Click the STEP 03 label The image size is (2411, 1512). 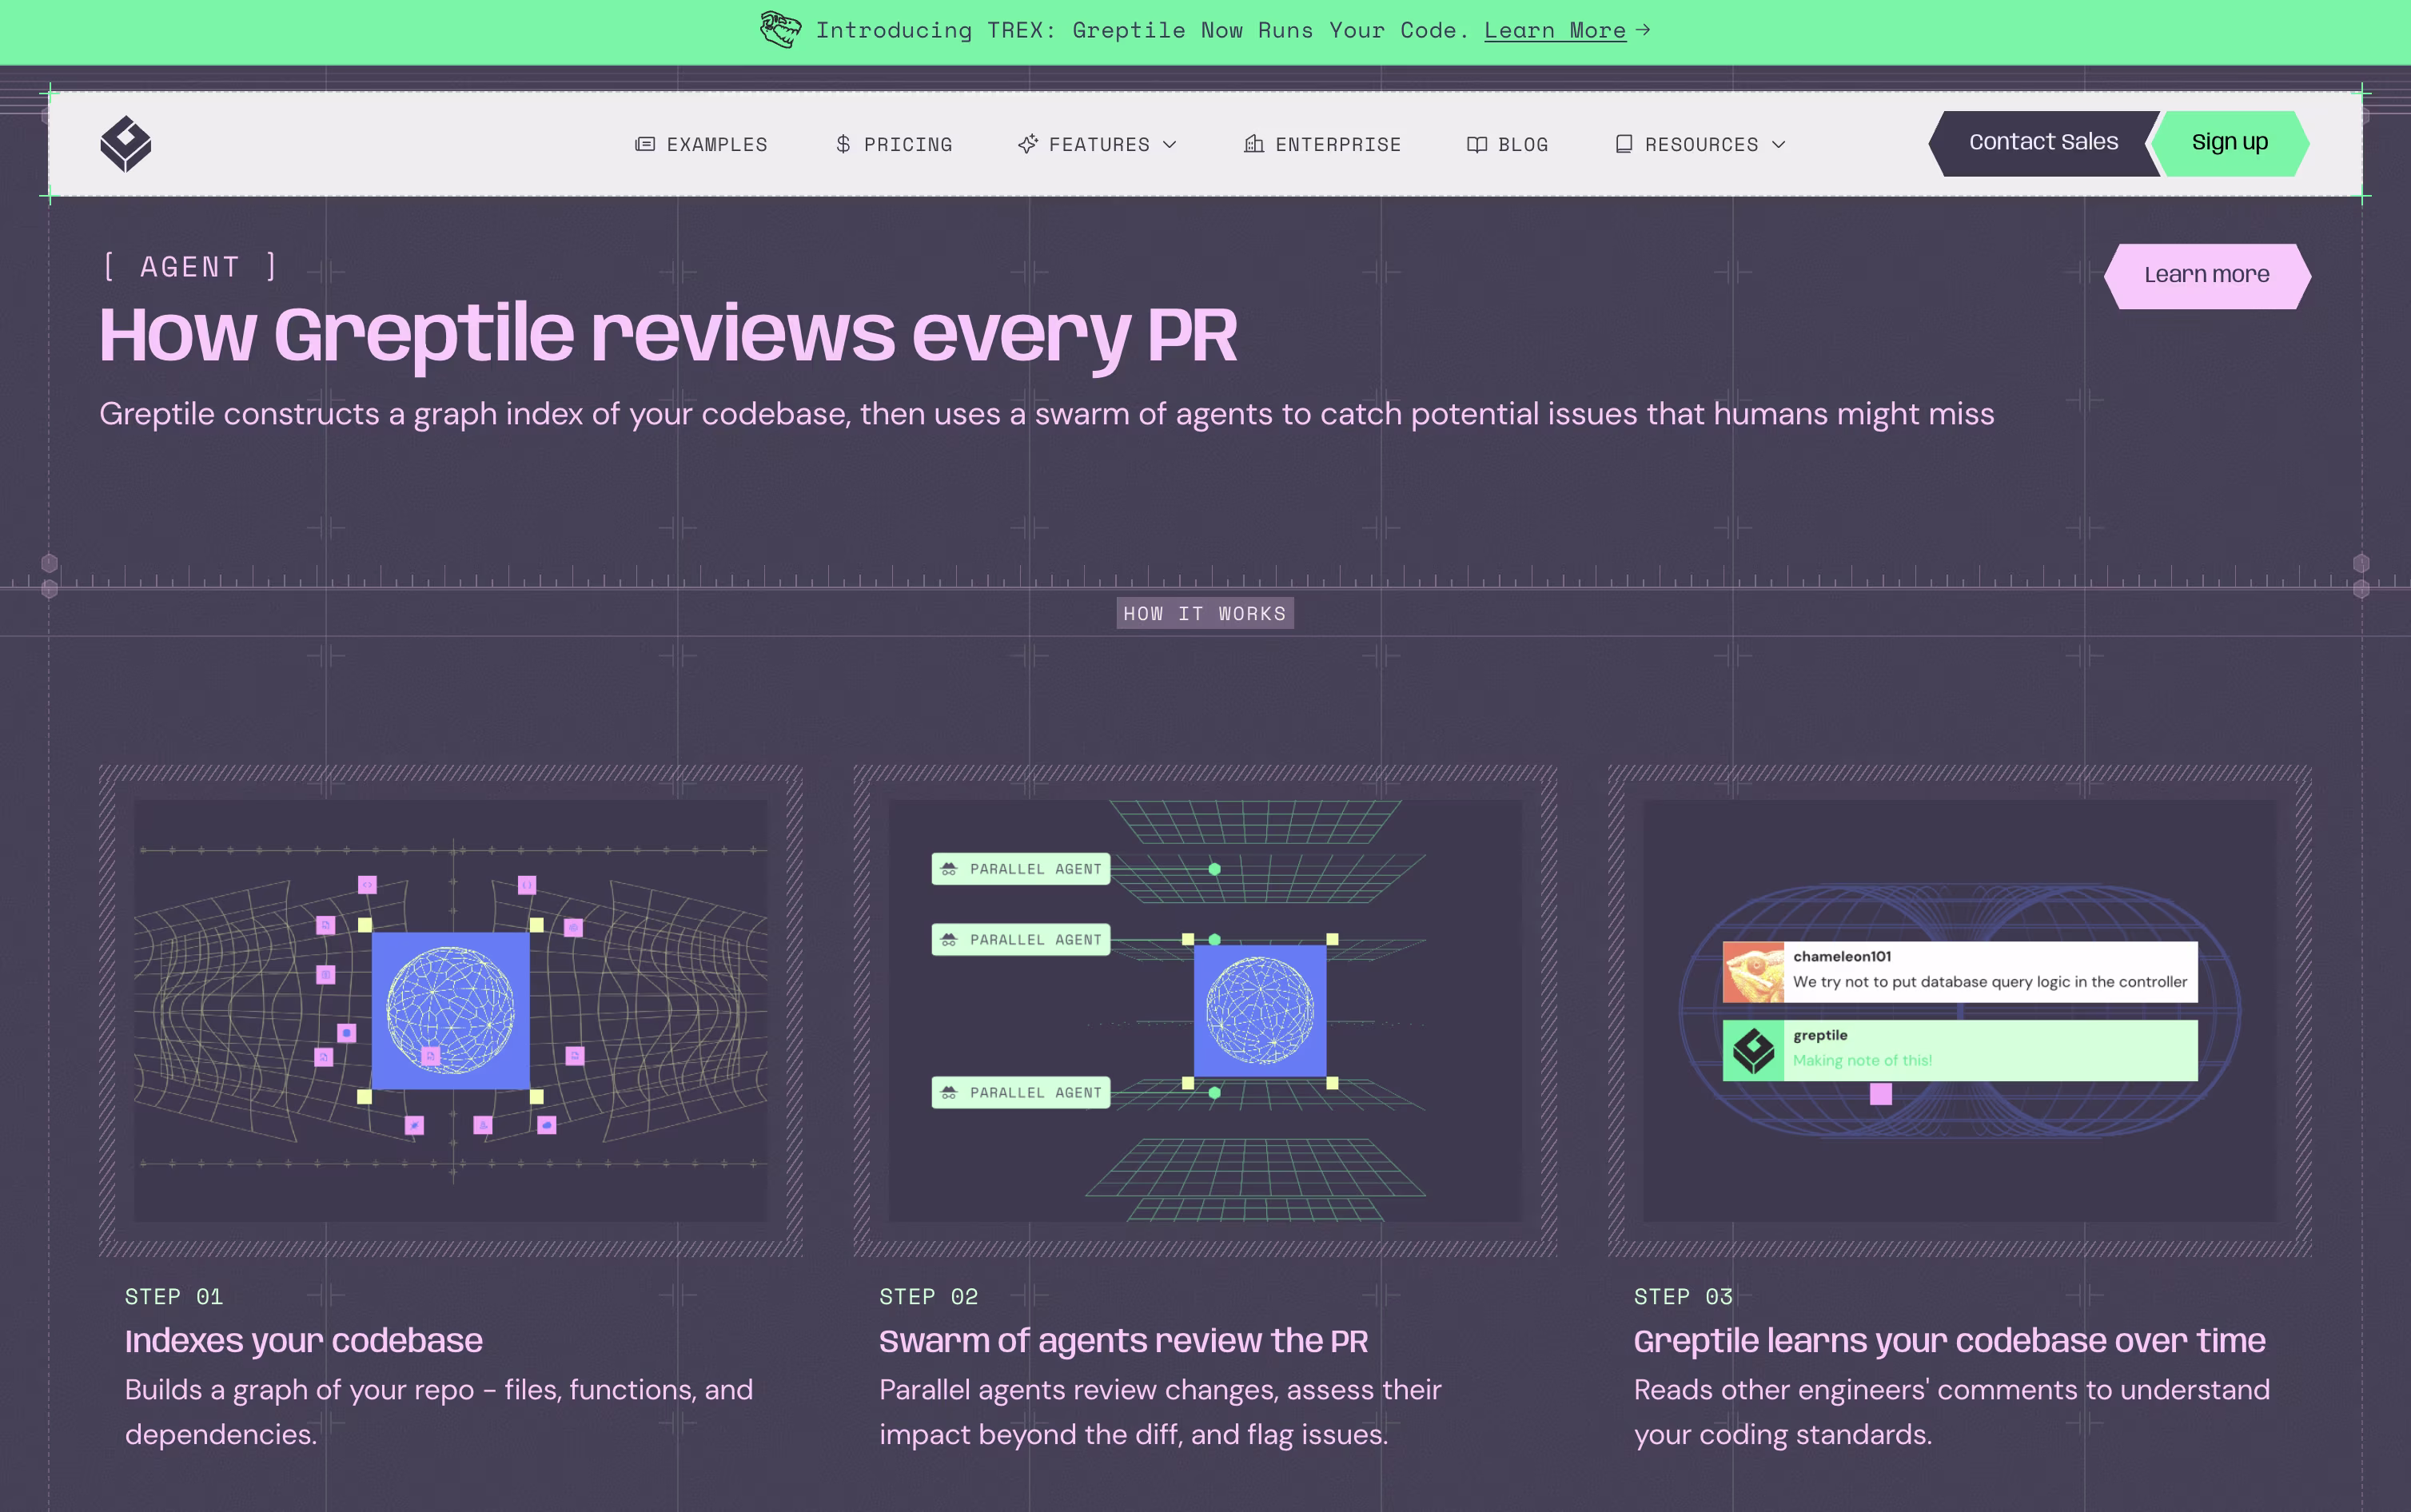[1683, 1297]
